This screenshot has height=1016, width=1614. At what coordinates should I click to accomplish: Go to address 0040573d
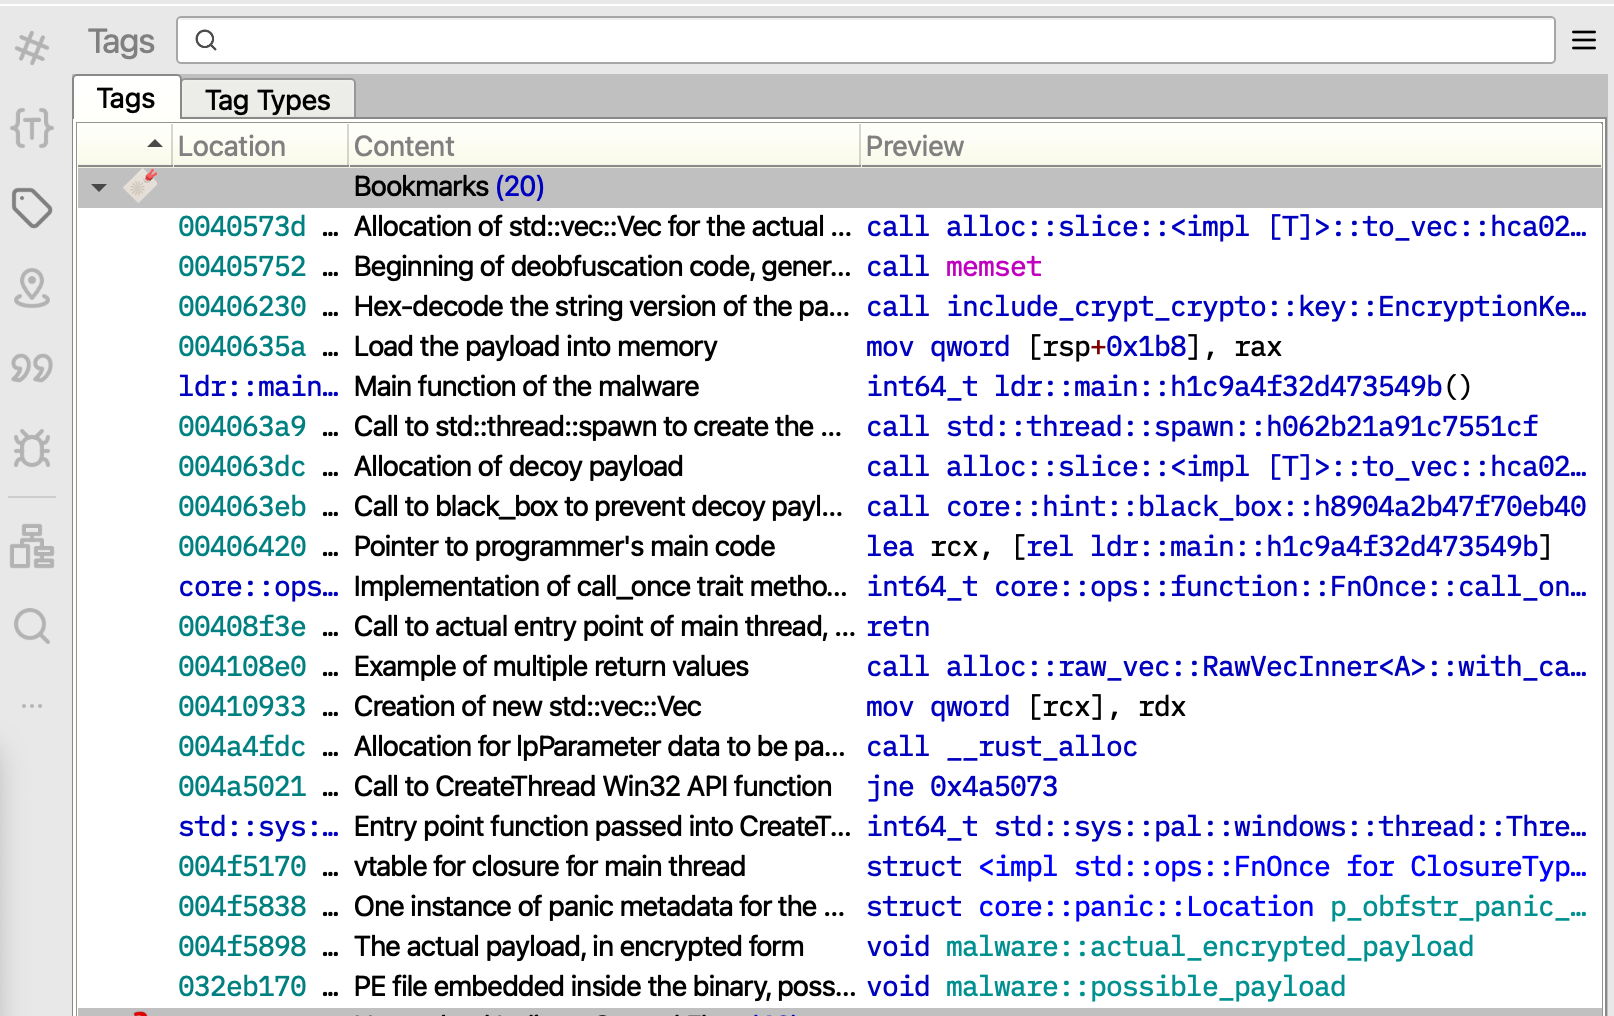[x=242, y=227]
